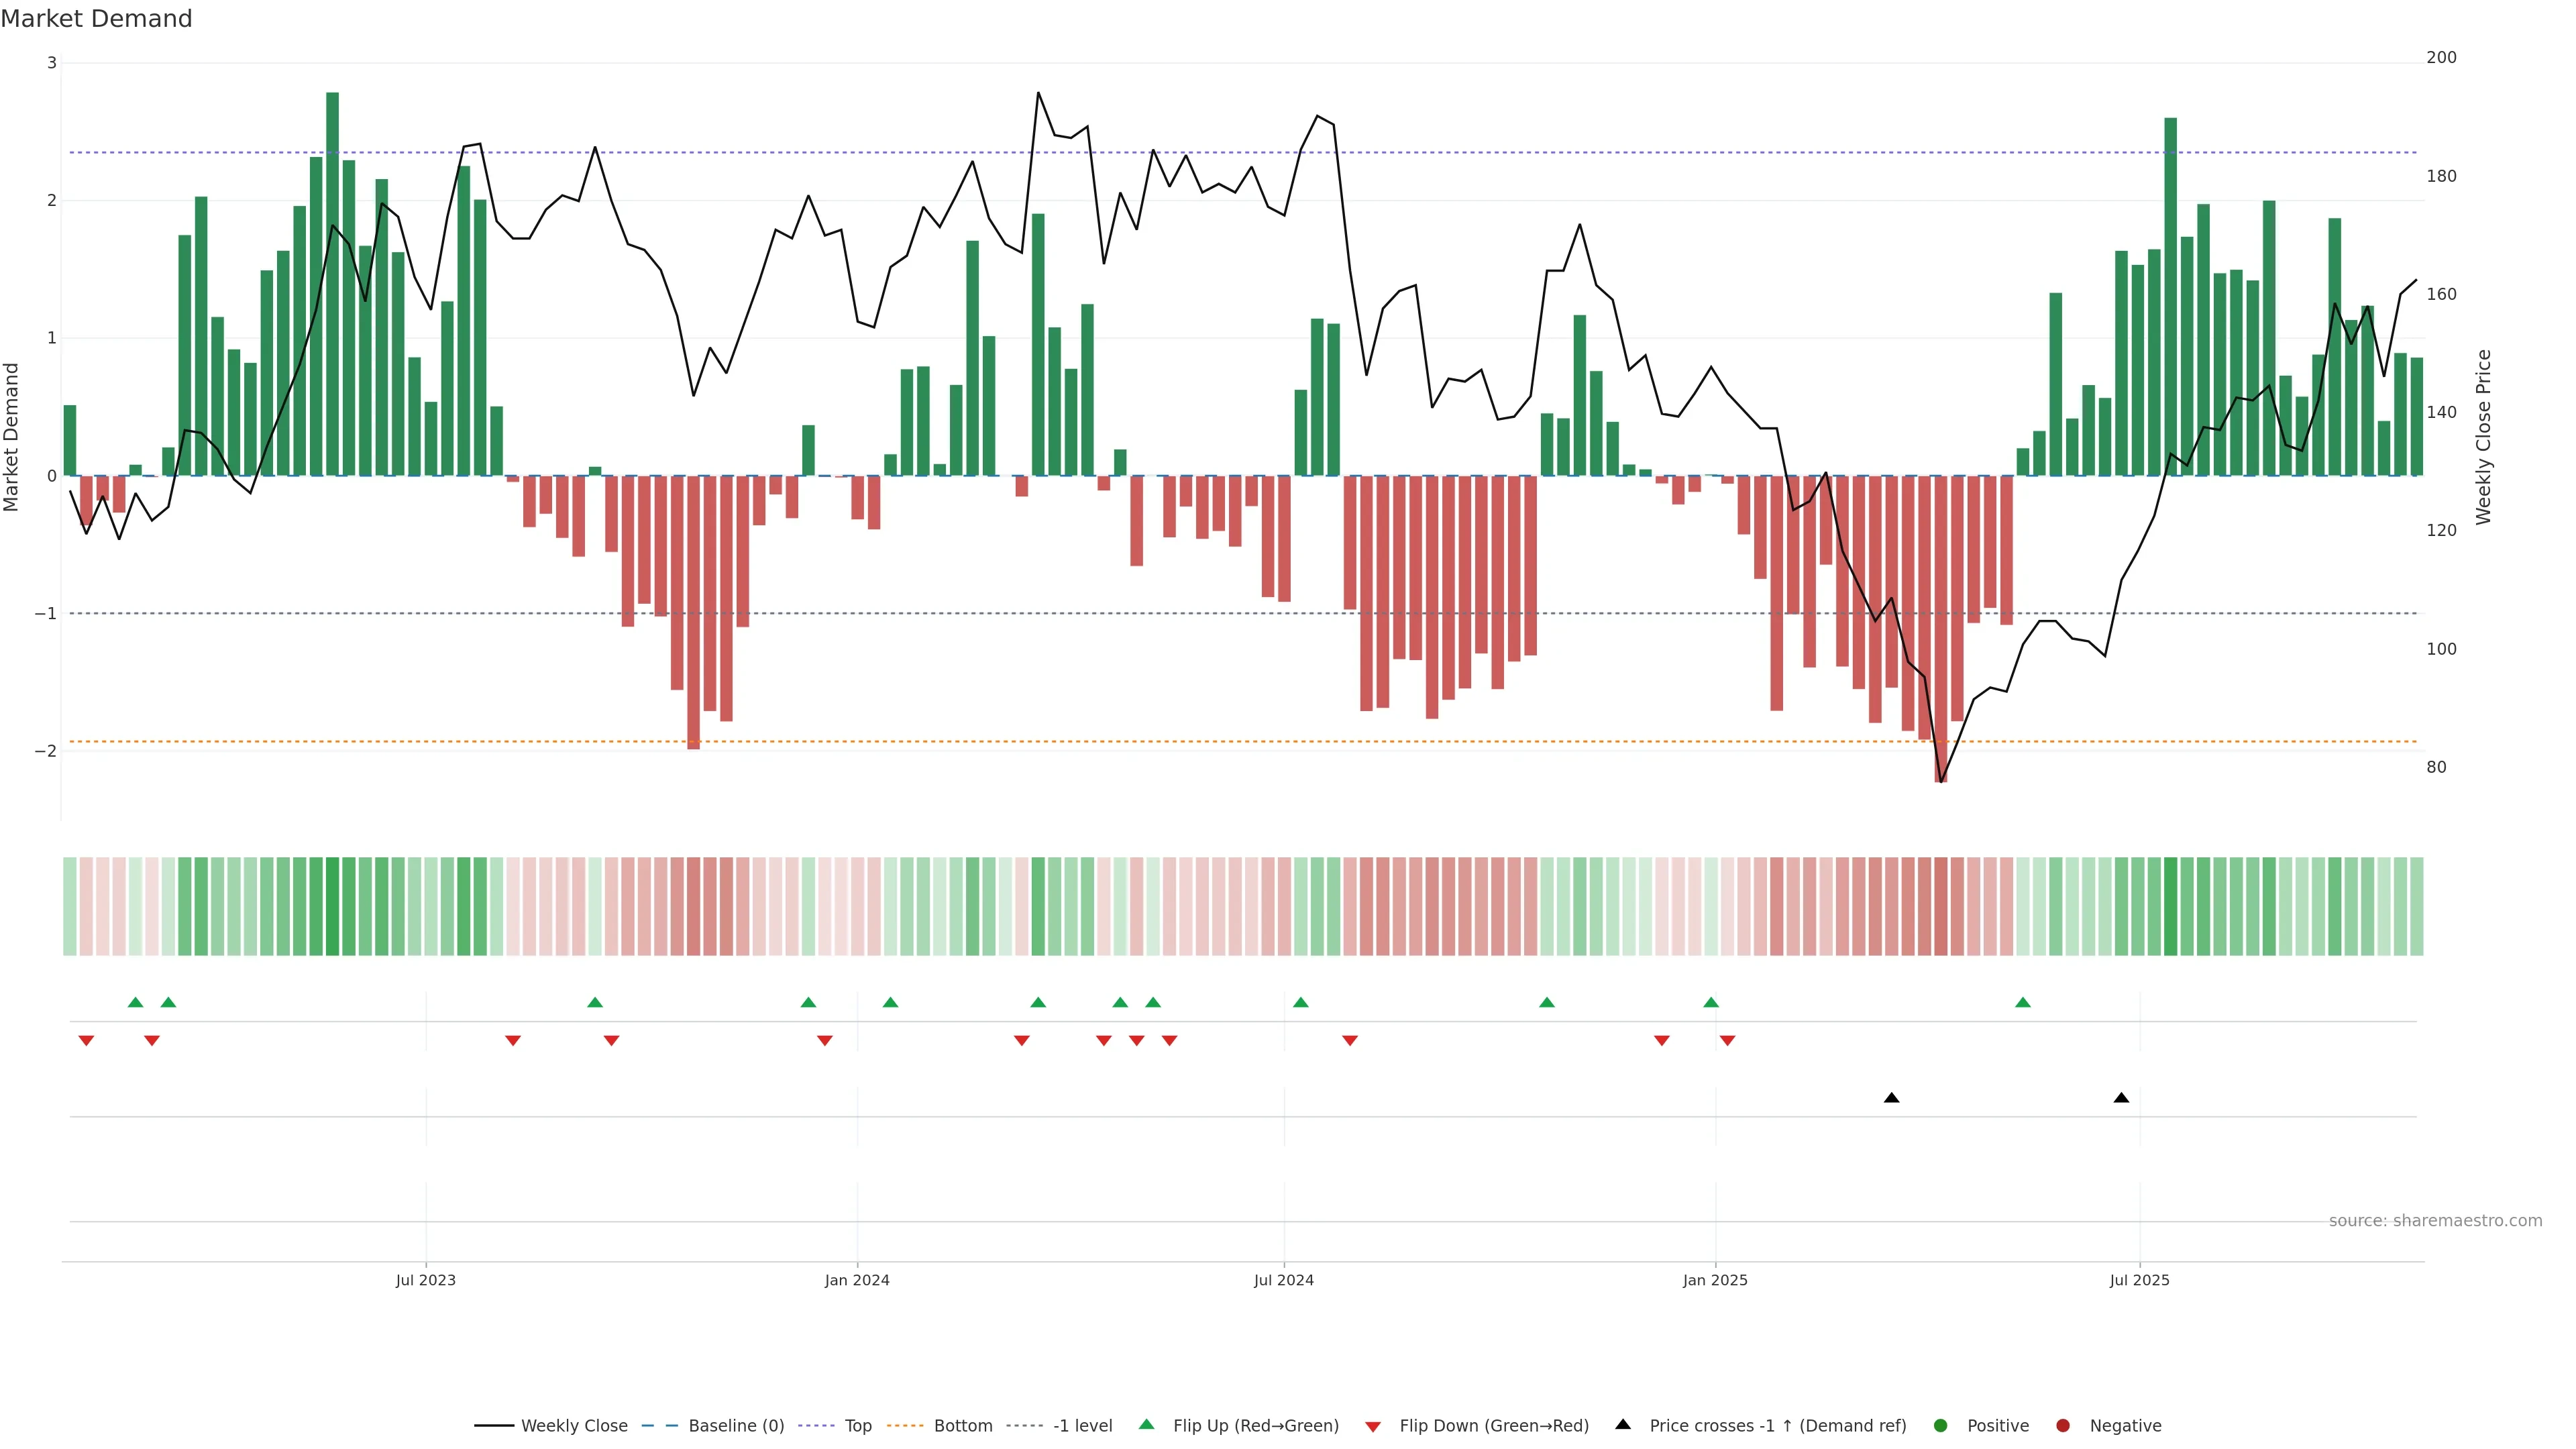2576x1449 pixels.
Task: Click the red Negative legend dot
Action: (2063, 1425)
